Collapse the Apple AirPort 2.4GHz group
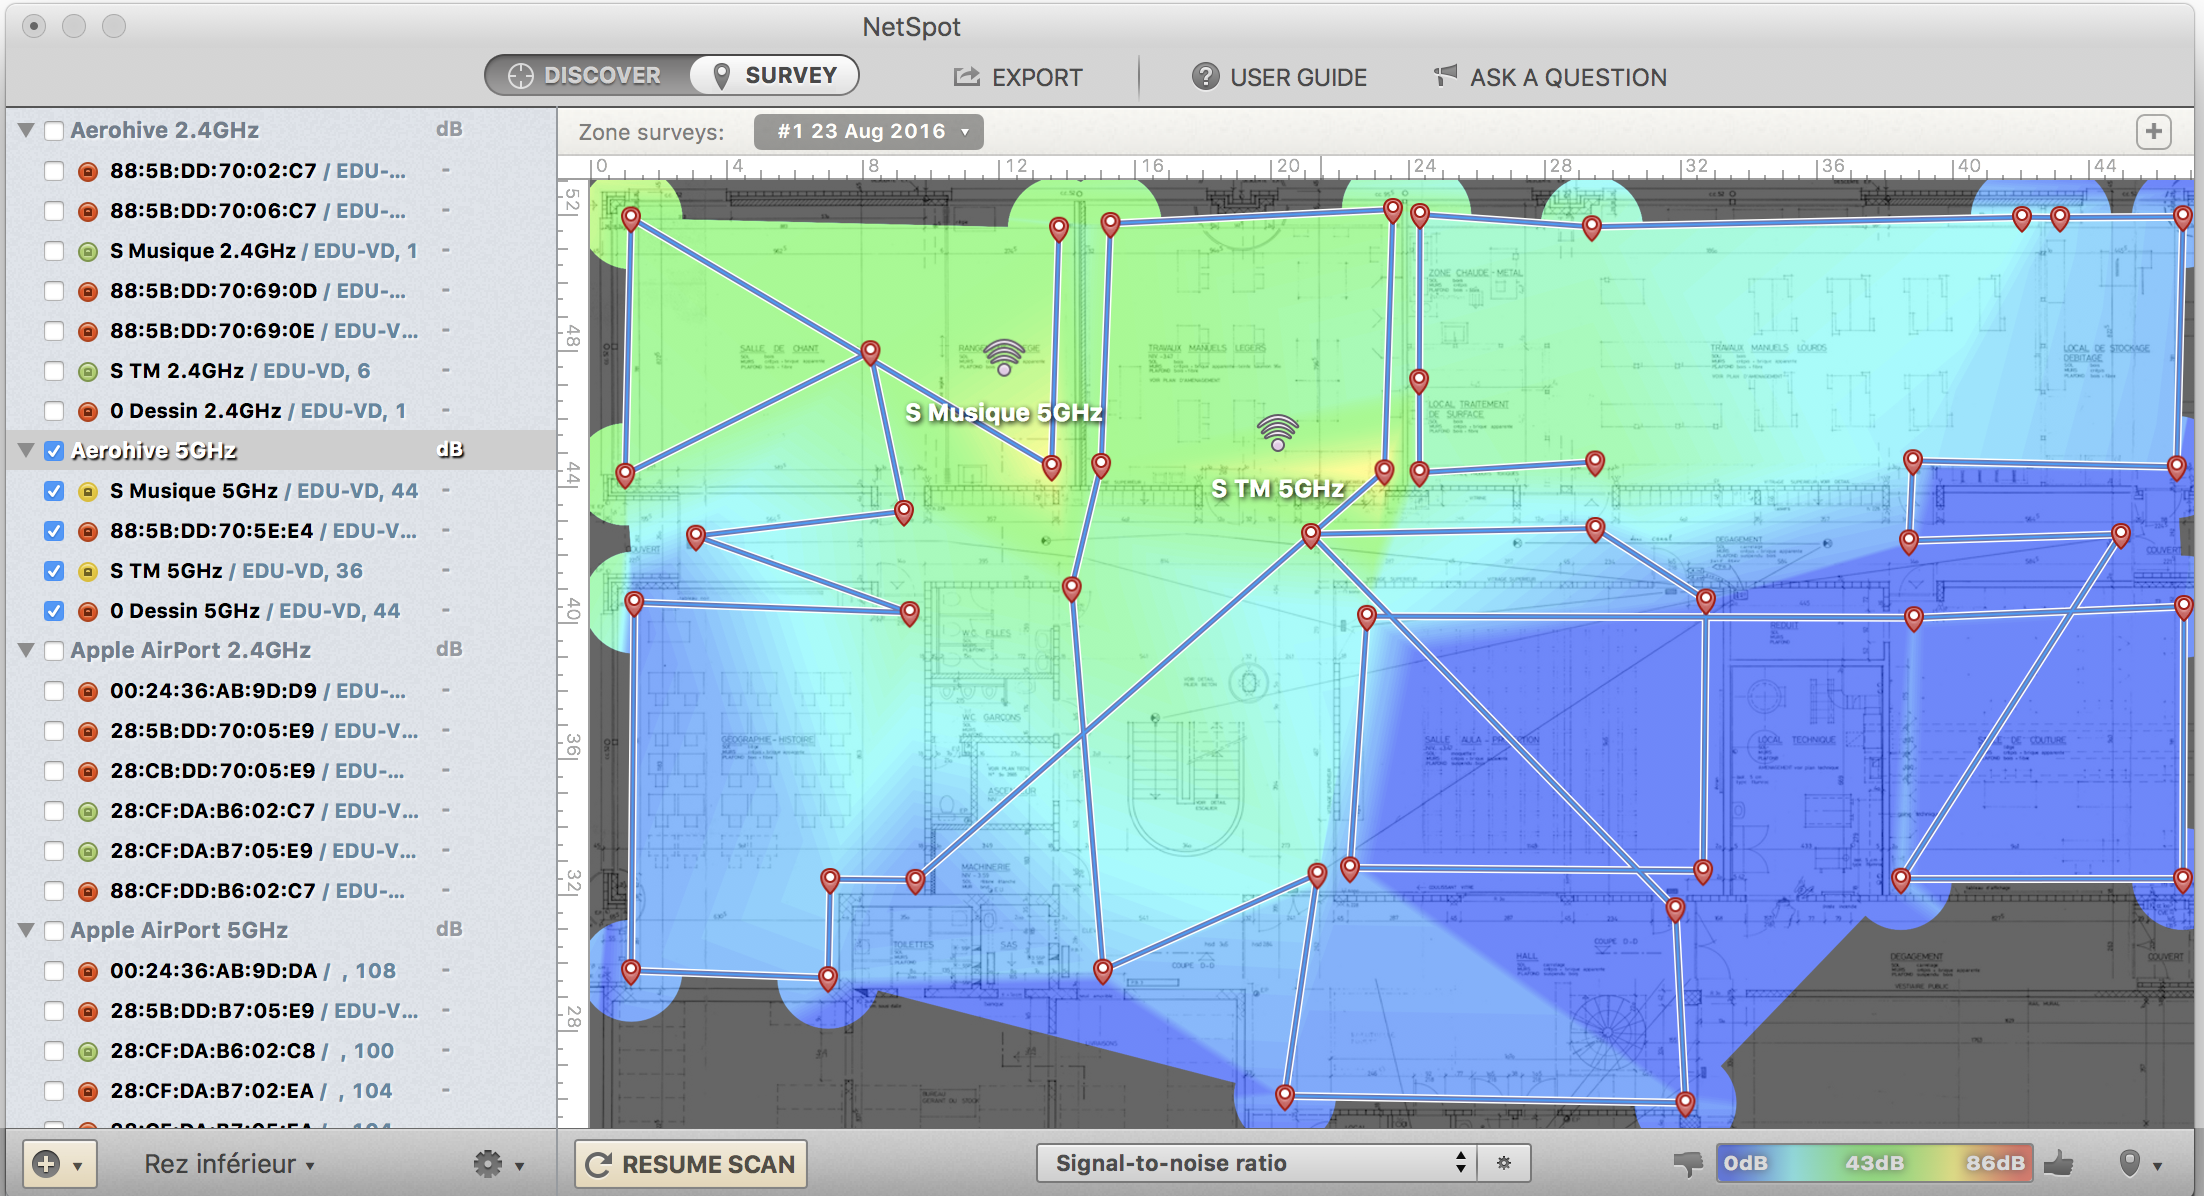 [27, 651]
